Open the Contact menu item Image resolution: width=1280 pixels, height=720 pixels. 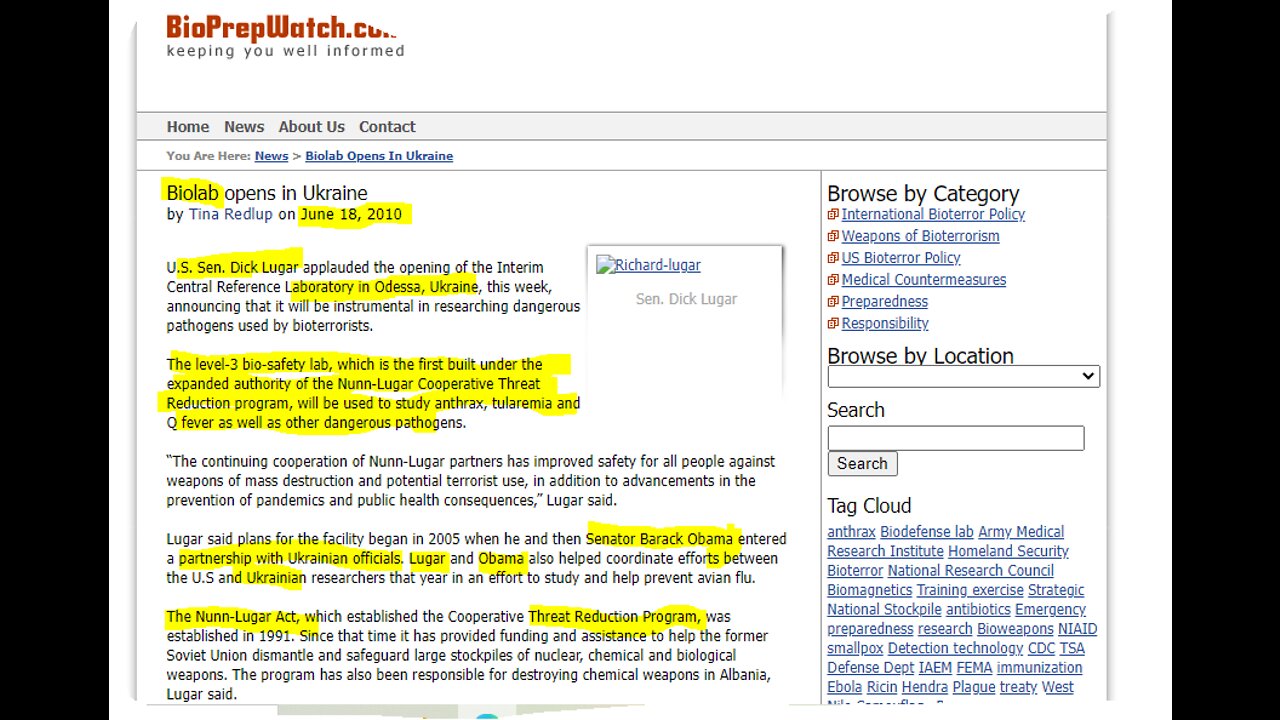point(387,127)
